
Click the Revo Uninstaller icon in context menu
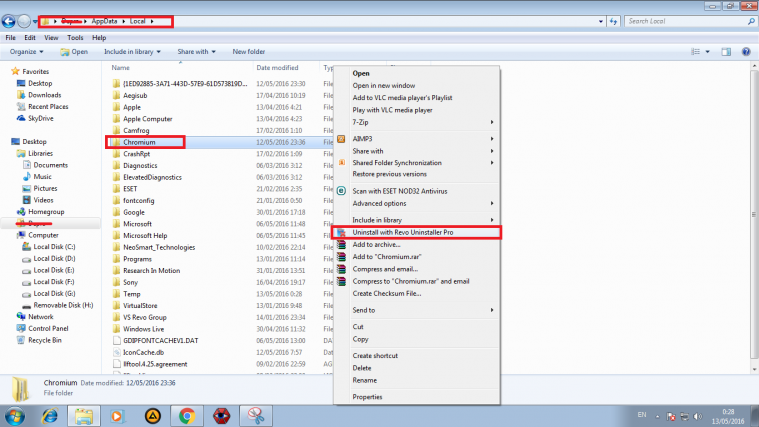click(341, 233)
